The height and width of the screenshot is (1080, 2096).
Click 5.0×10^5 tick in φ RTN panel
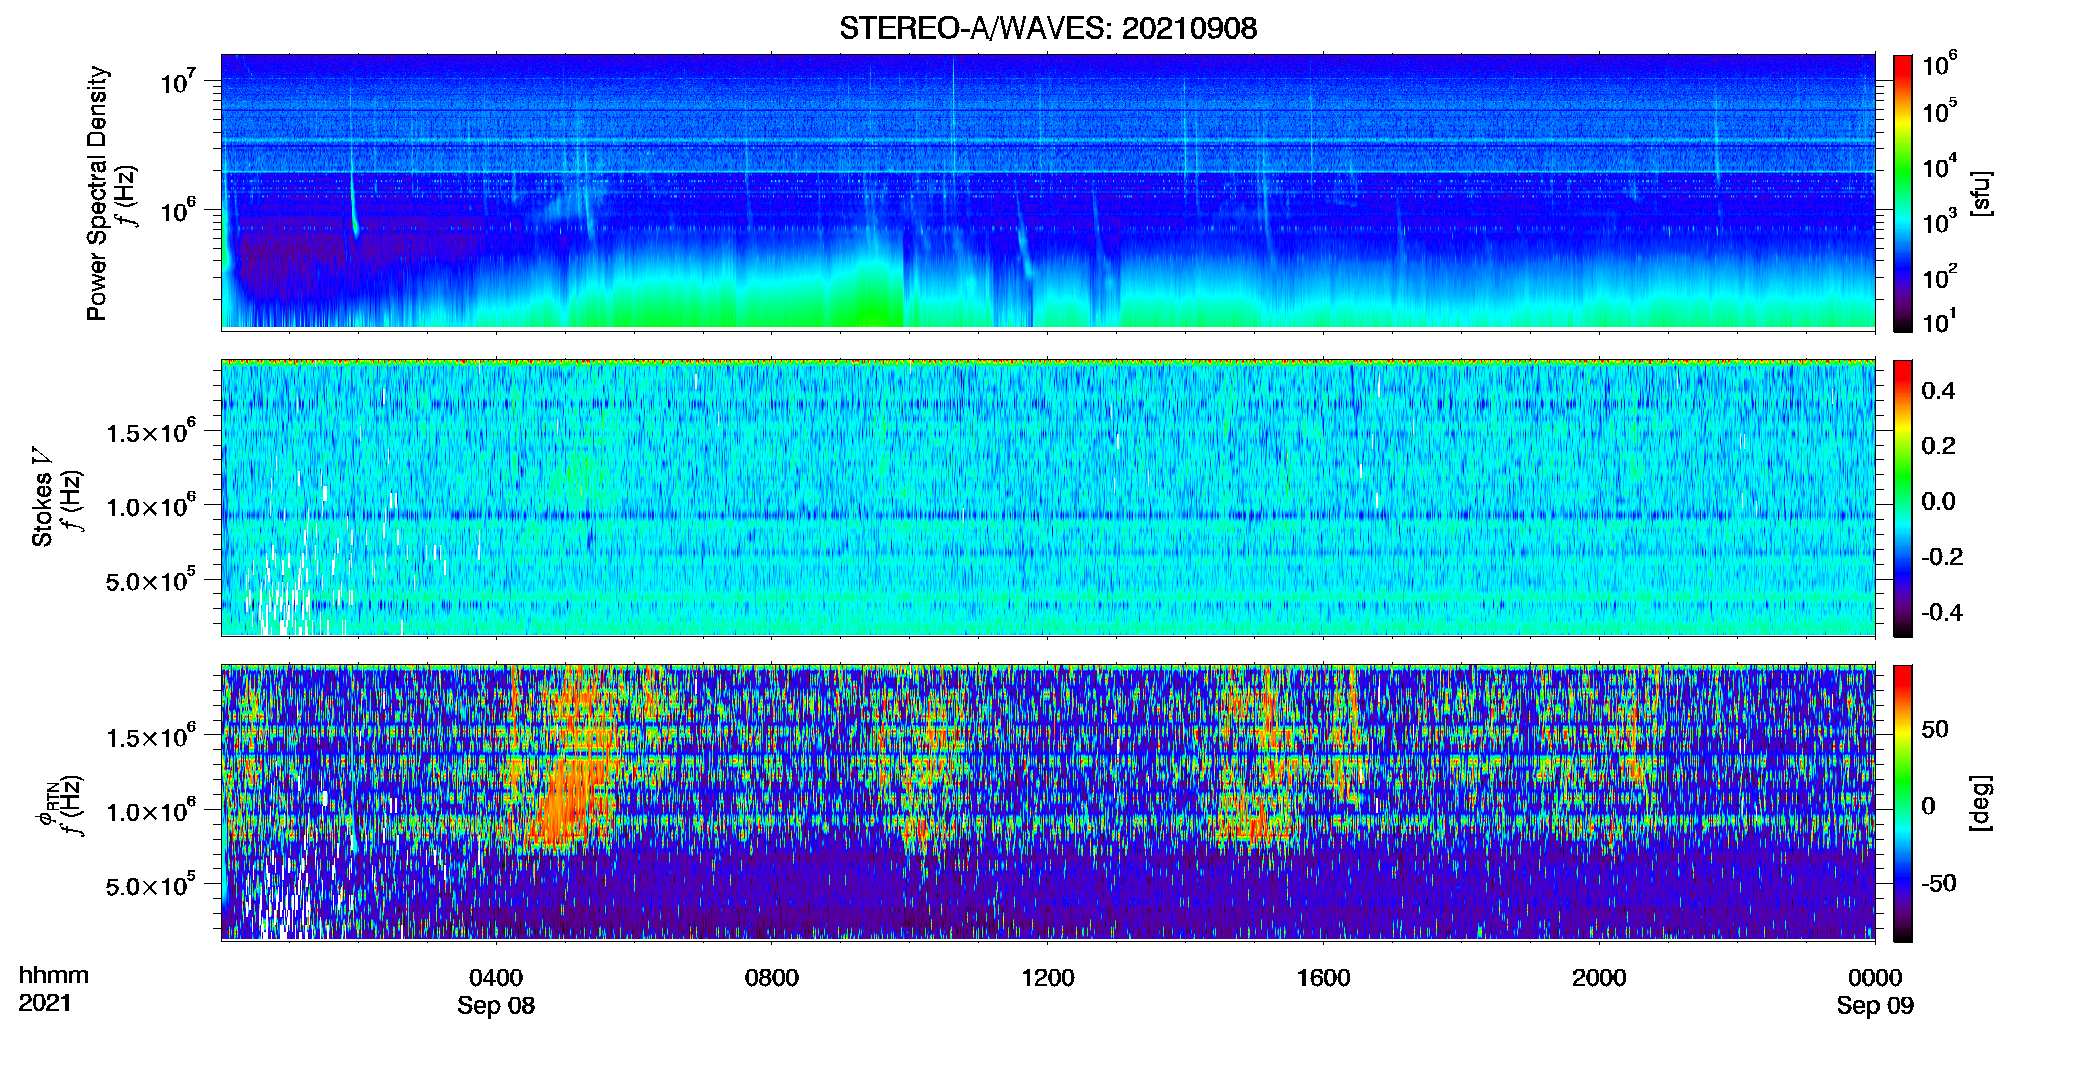point(151,885)
